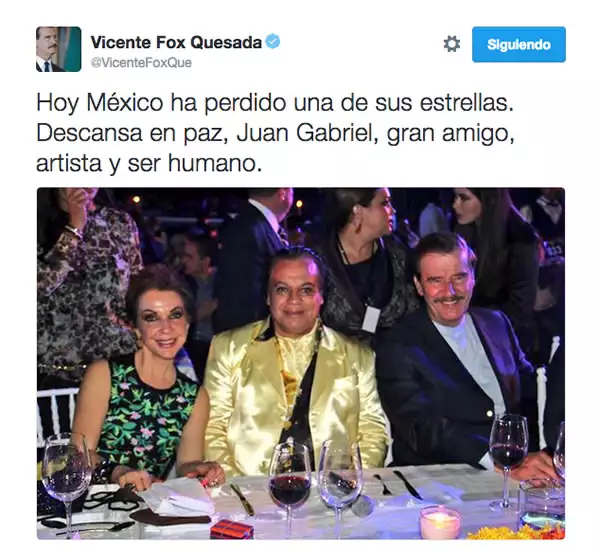Viewport: 600px width, 549px height.
Task: Open the @VicenteFoxQue handle link
Action: pos(141,62)
